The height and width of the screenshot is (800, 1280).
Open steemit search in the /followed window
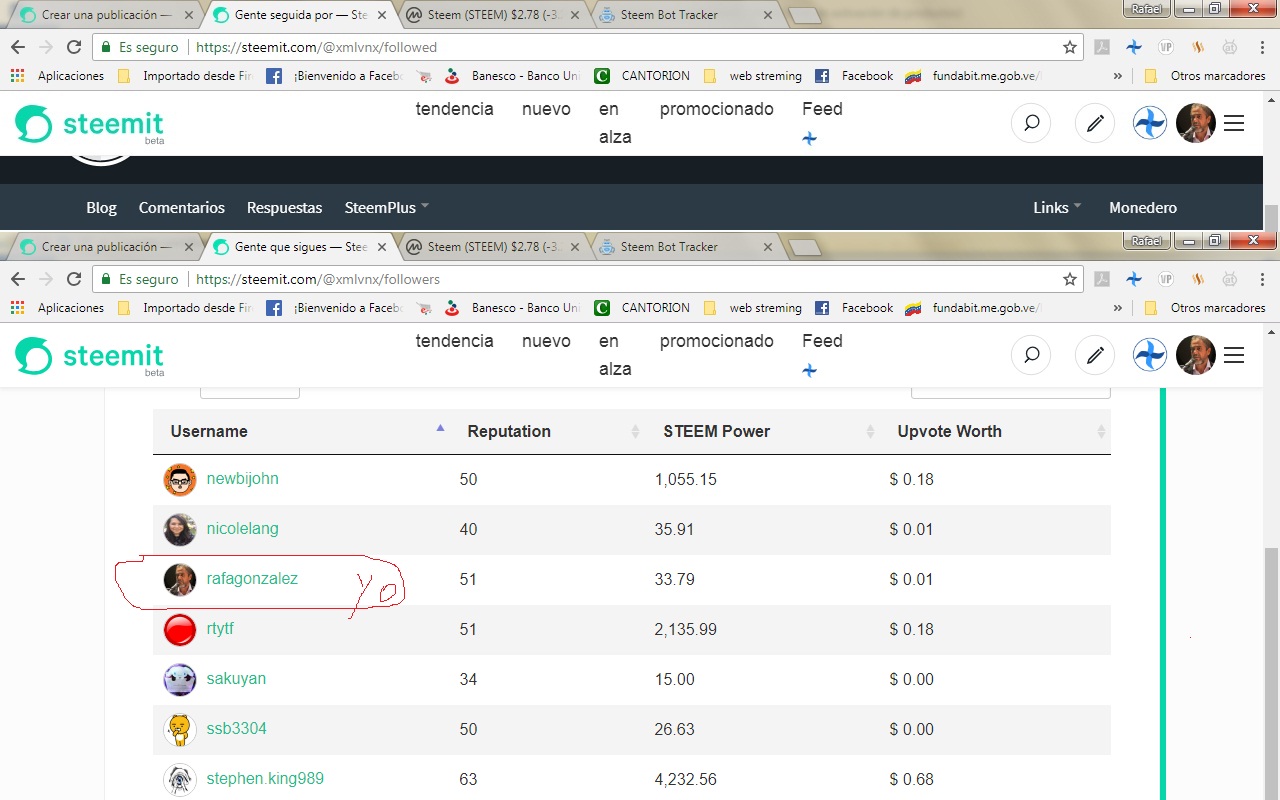pyautogui.click(x=1031, y=123)
